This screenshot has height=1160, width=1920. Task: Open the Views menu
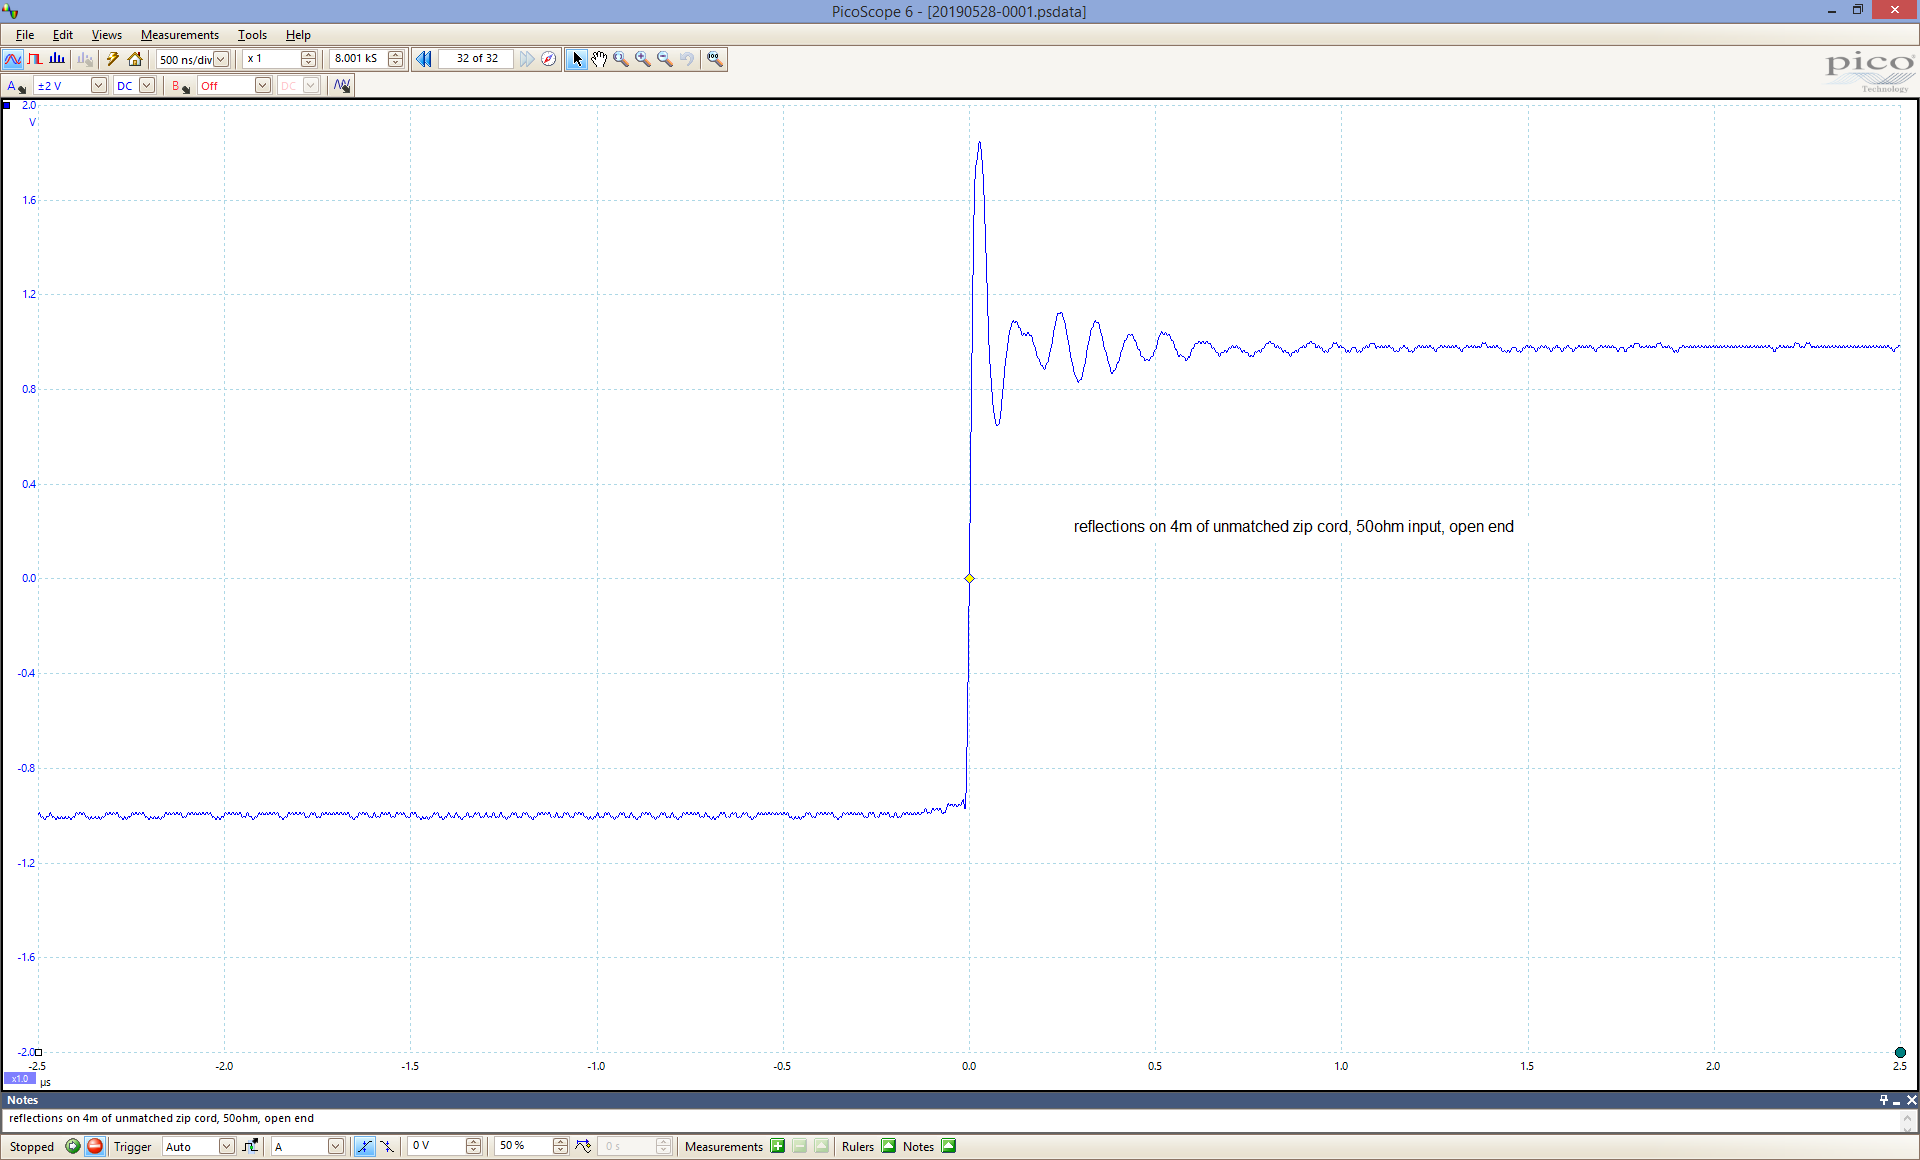[x=107, y=35]
